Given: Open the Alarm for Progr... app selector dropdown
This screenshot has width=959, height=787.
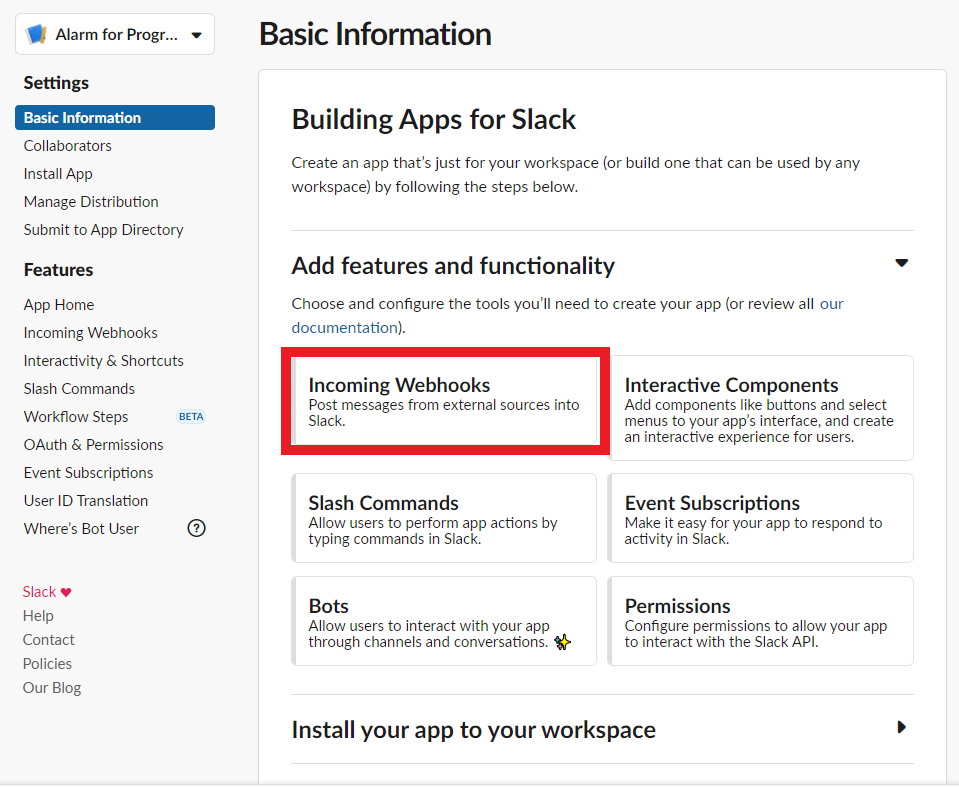Looking at the screenshot, I should point(115,34).
